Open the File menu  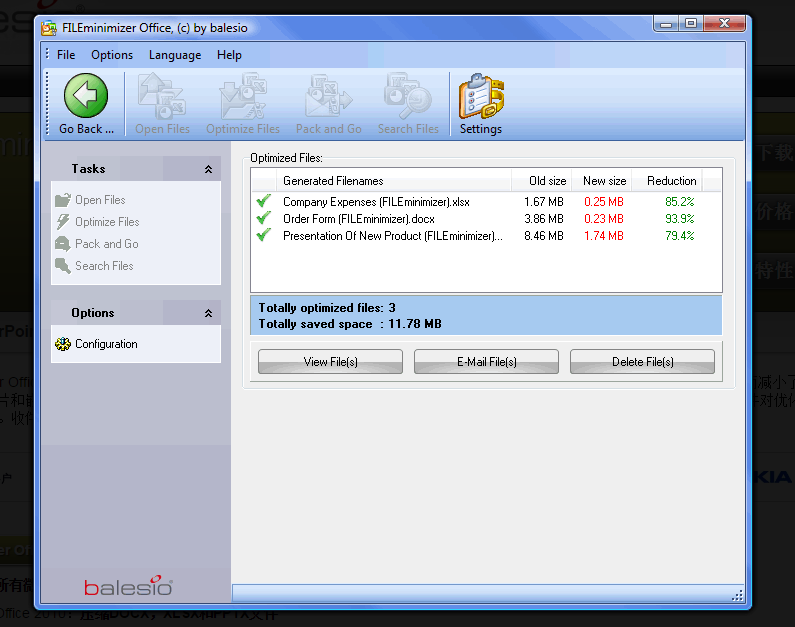click(66, 55)
